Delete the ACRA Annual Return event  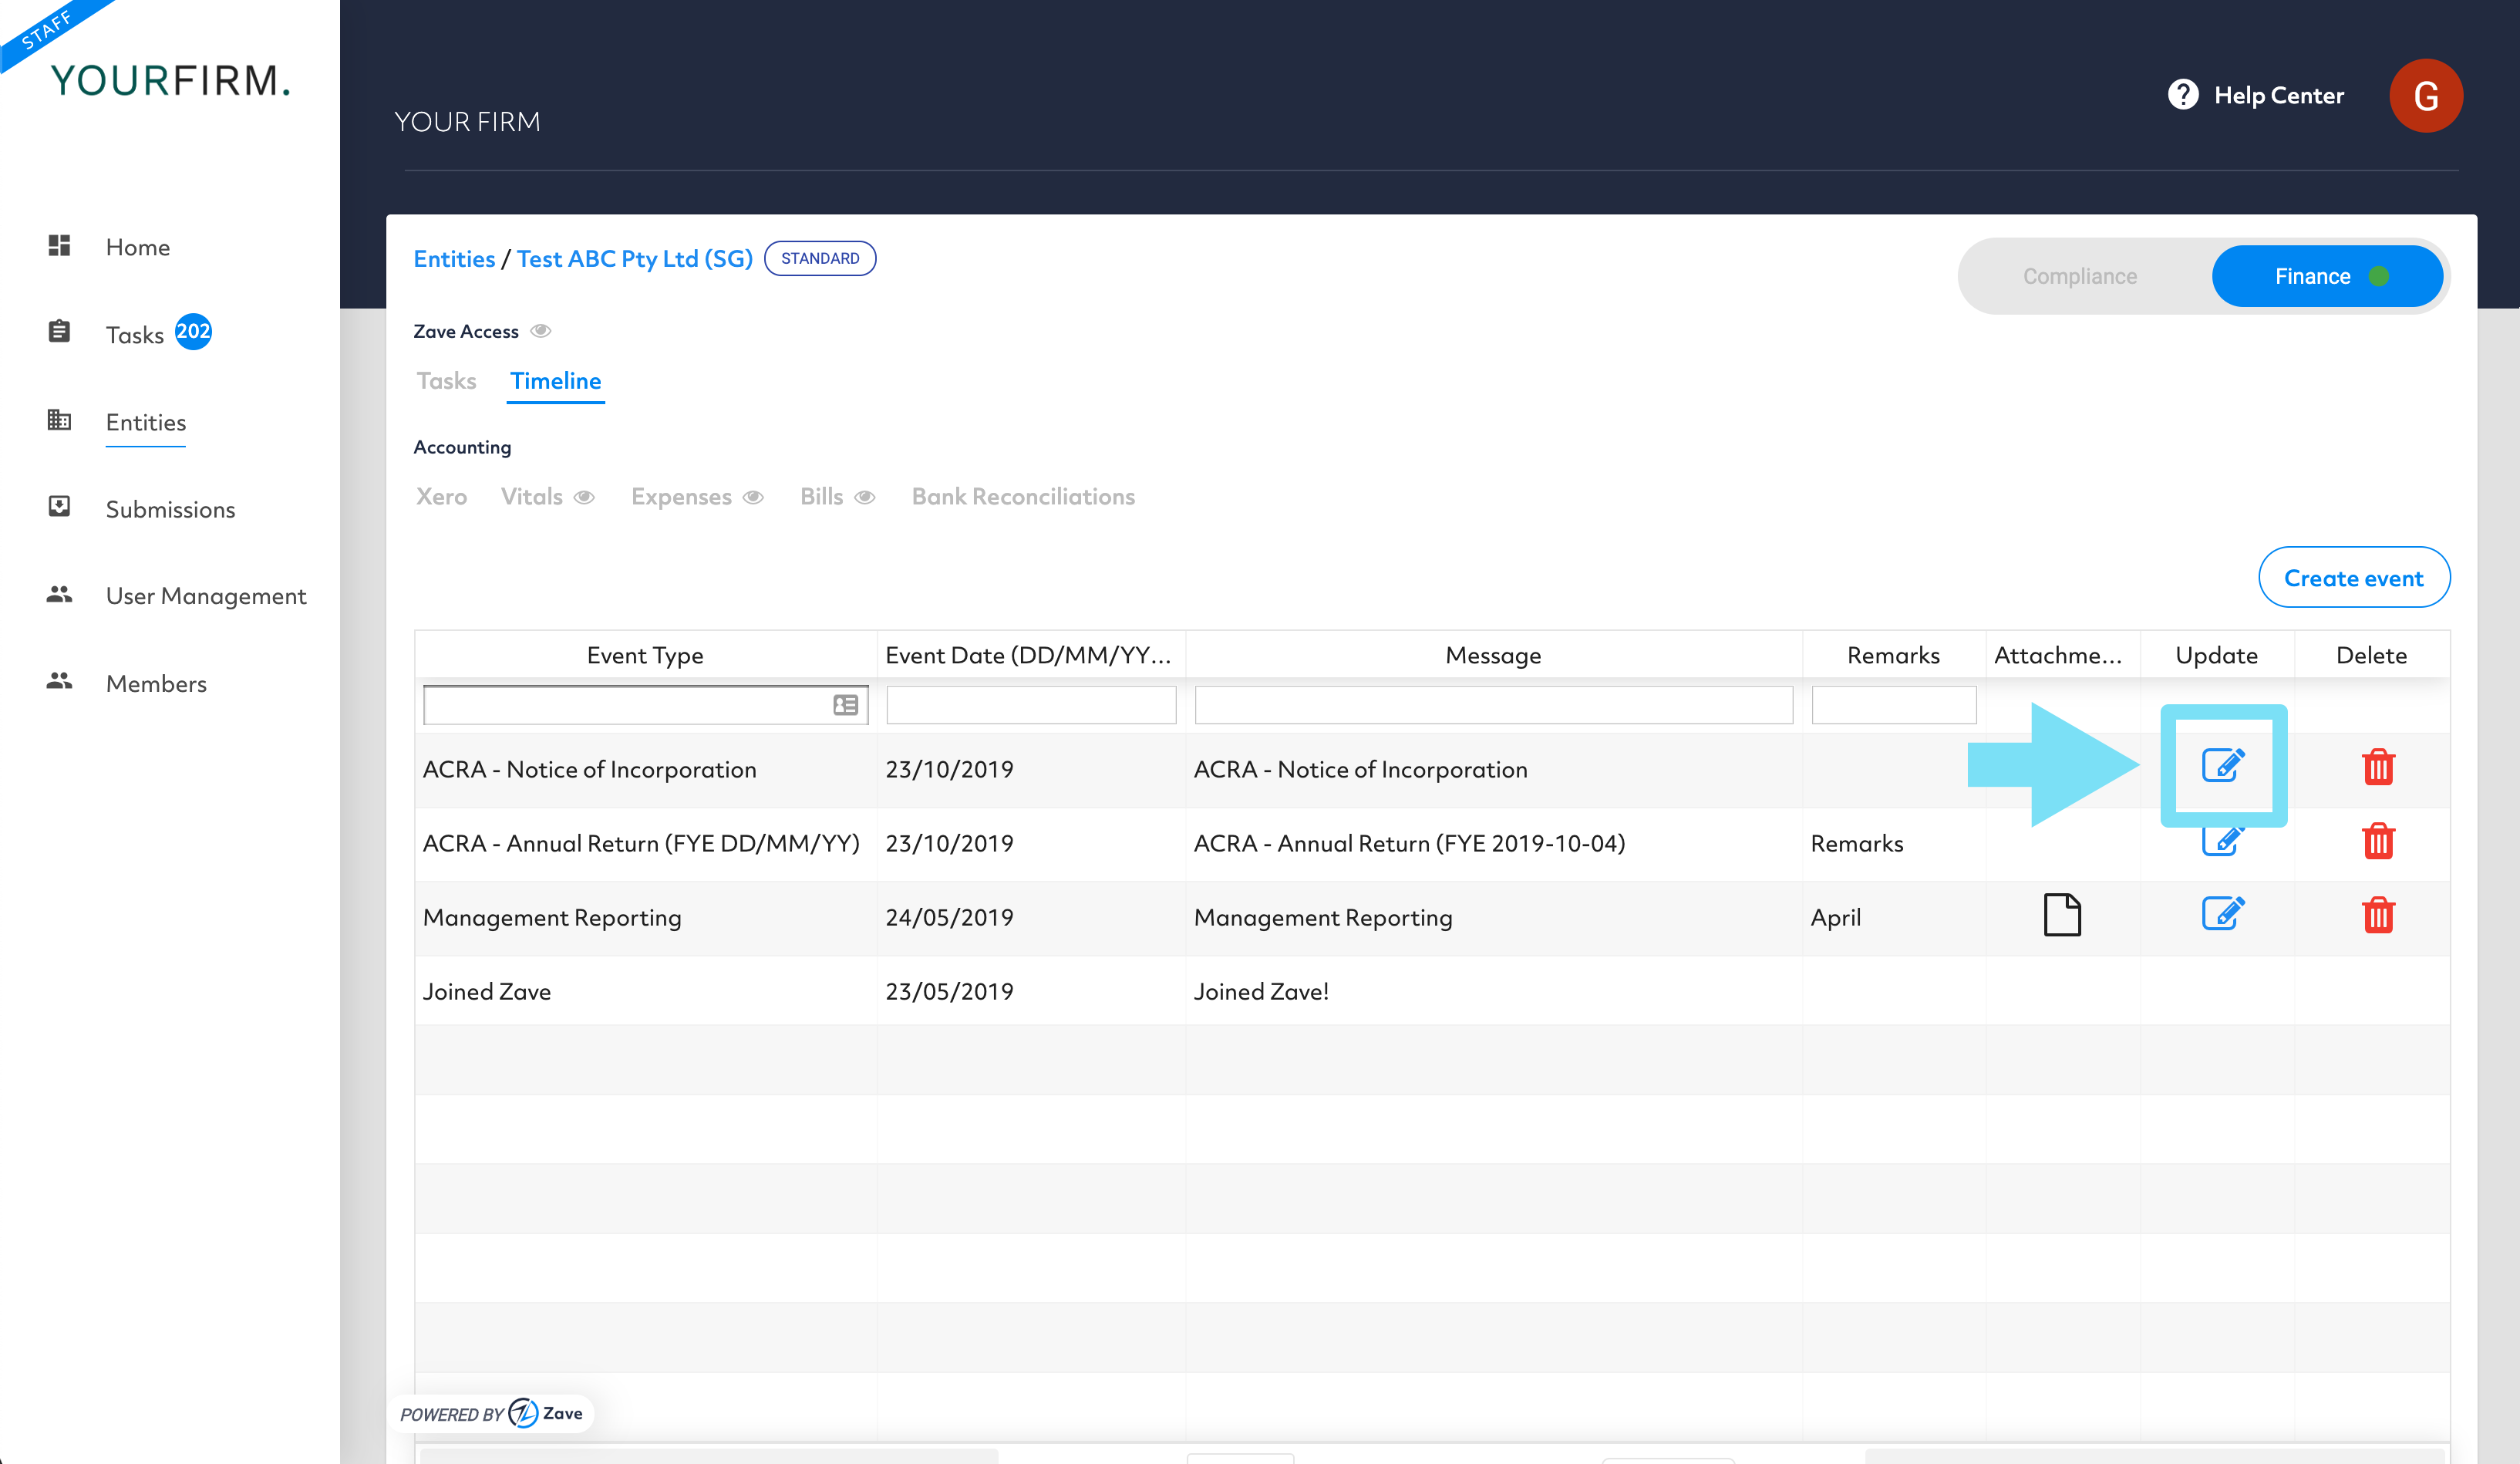coord(2377,841)
